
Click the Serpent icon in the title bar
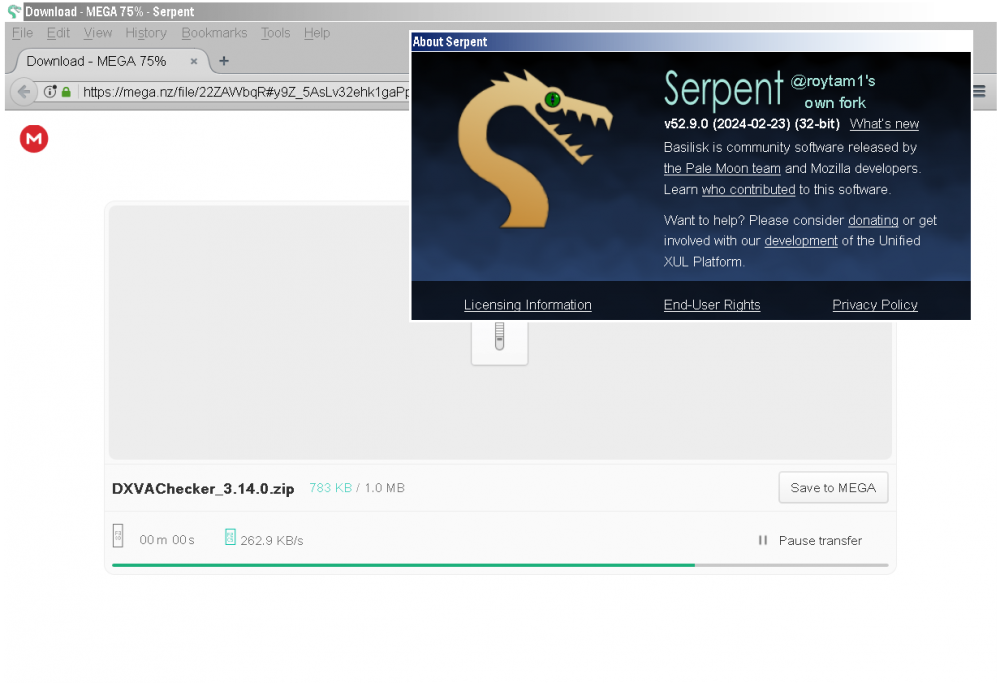click(x=14, y=11)
